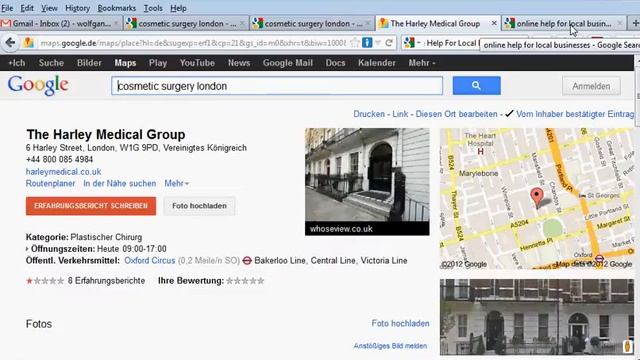Open the View menu
The image size is (640, 360).
(49, 8)
